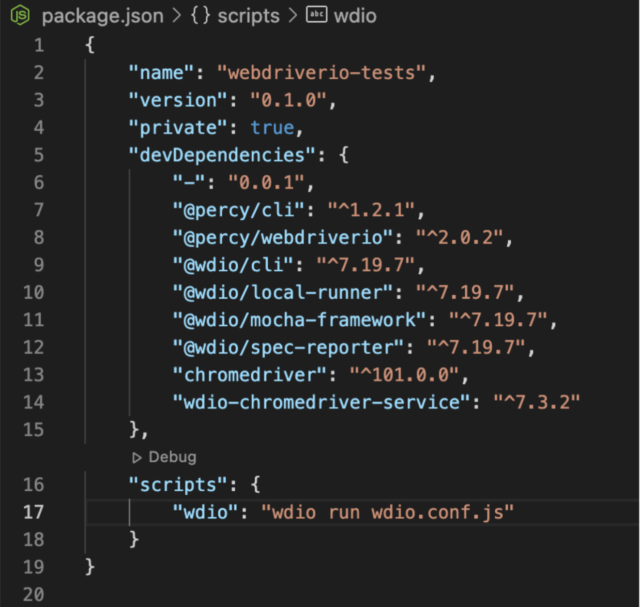Click the "scripts" key on line 16
Viewport: 640px width, 607px height.
tap(178, 485)
